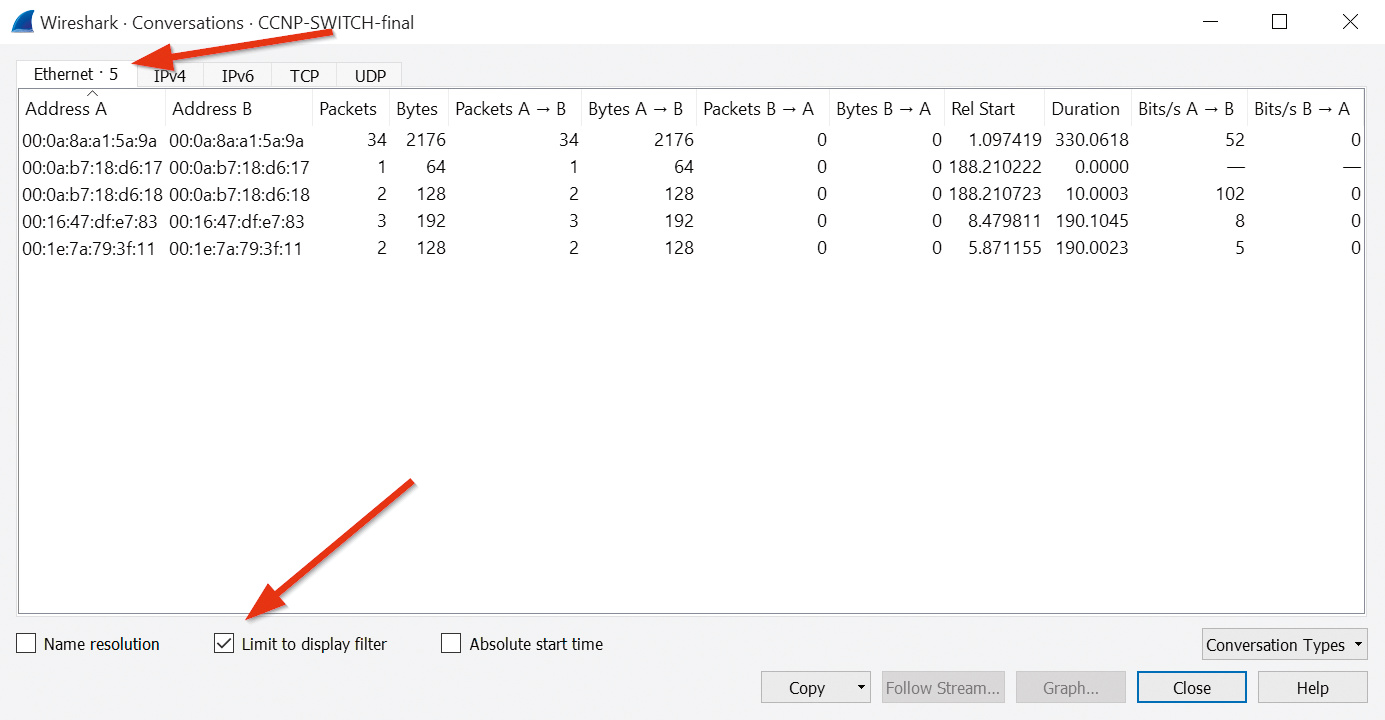The width and height of the screenshot is (1385, 720).
Task: Select the TCP tab
Action: [x=304, y=76]
